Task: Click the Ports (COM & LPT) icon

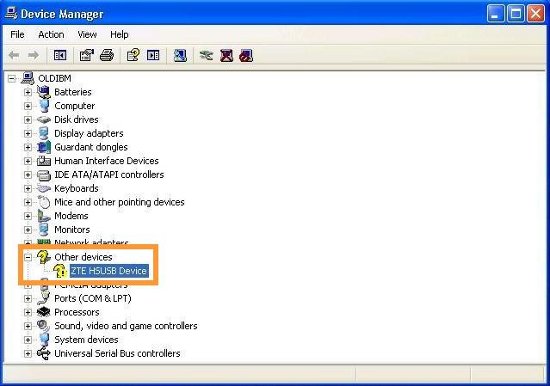Action: point(44,298)
